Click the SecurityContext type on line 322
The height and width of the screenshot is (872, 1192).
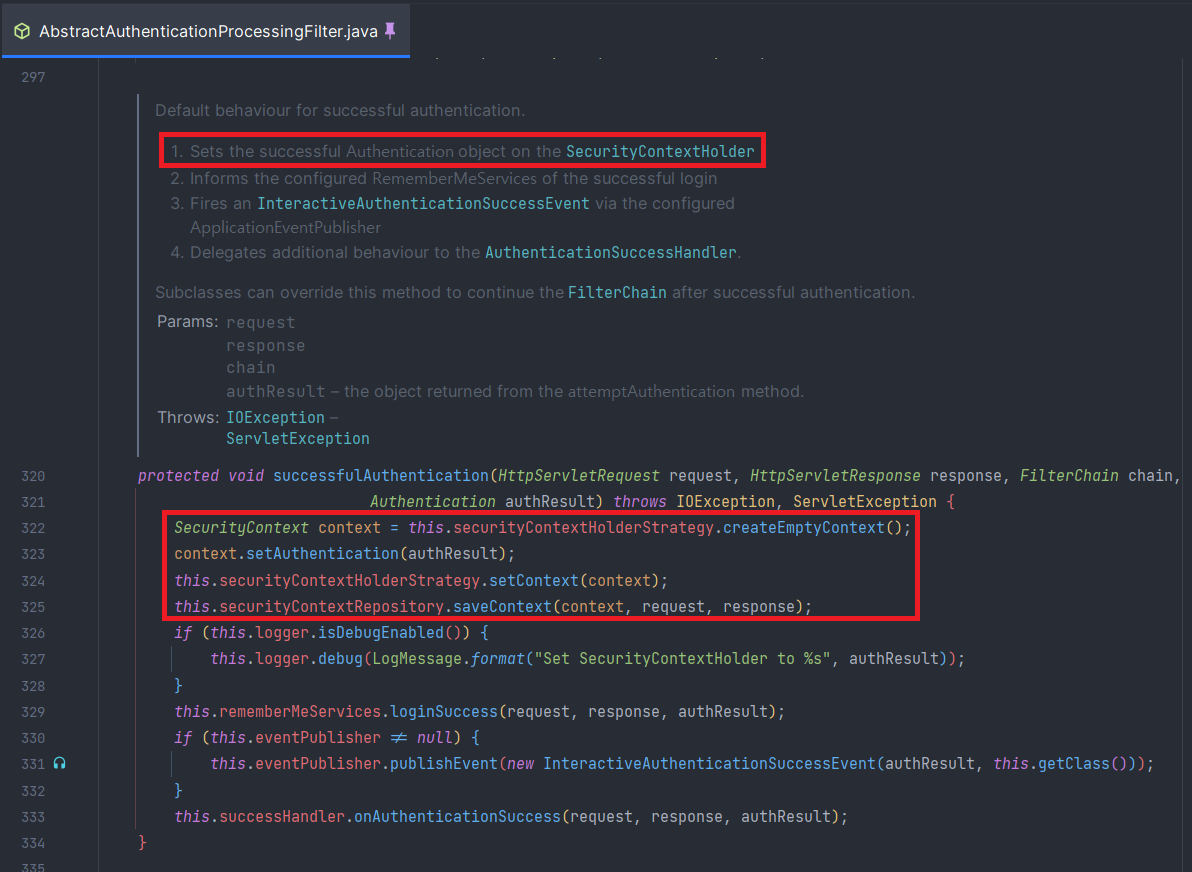(x=242, y=528)
